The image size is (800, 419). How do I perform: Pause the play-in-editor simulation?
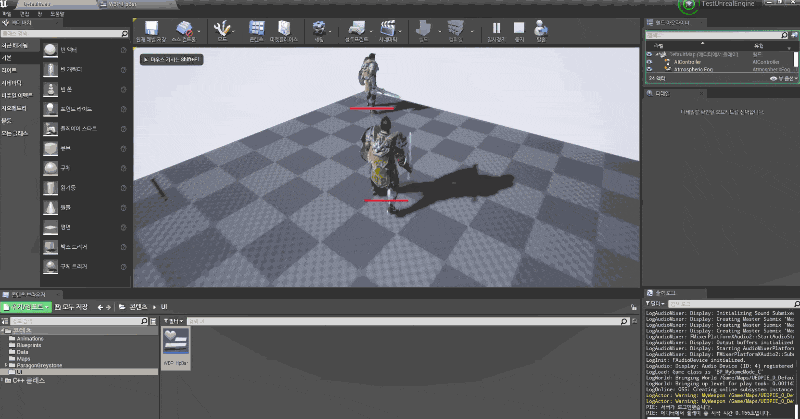coord(496,28)
